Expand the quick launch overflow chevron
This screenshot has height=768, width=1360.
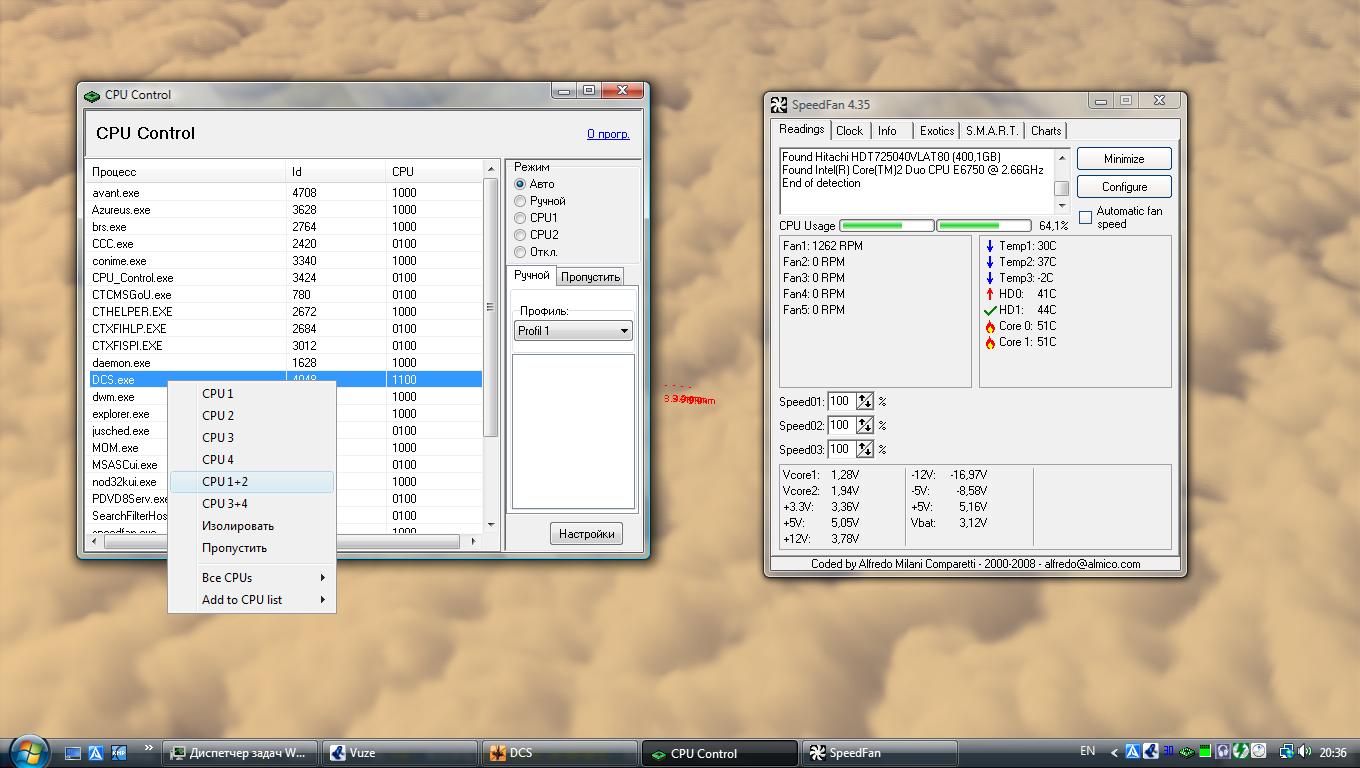pos(149,747)
